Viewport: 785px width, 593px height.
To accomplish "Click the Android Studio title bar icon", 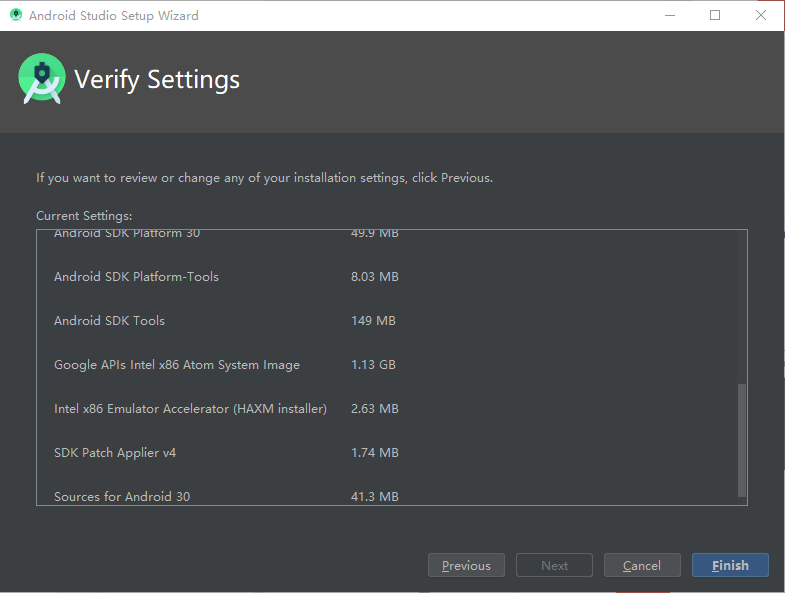I will click(16, 15).
